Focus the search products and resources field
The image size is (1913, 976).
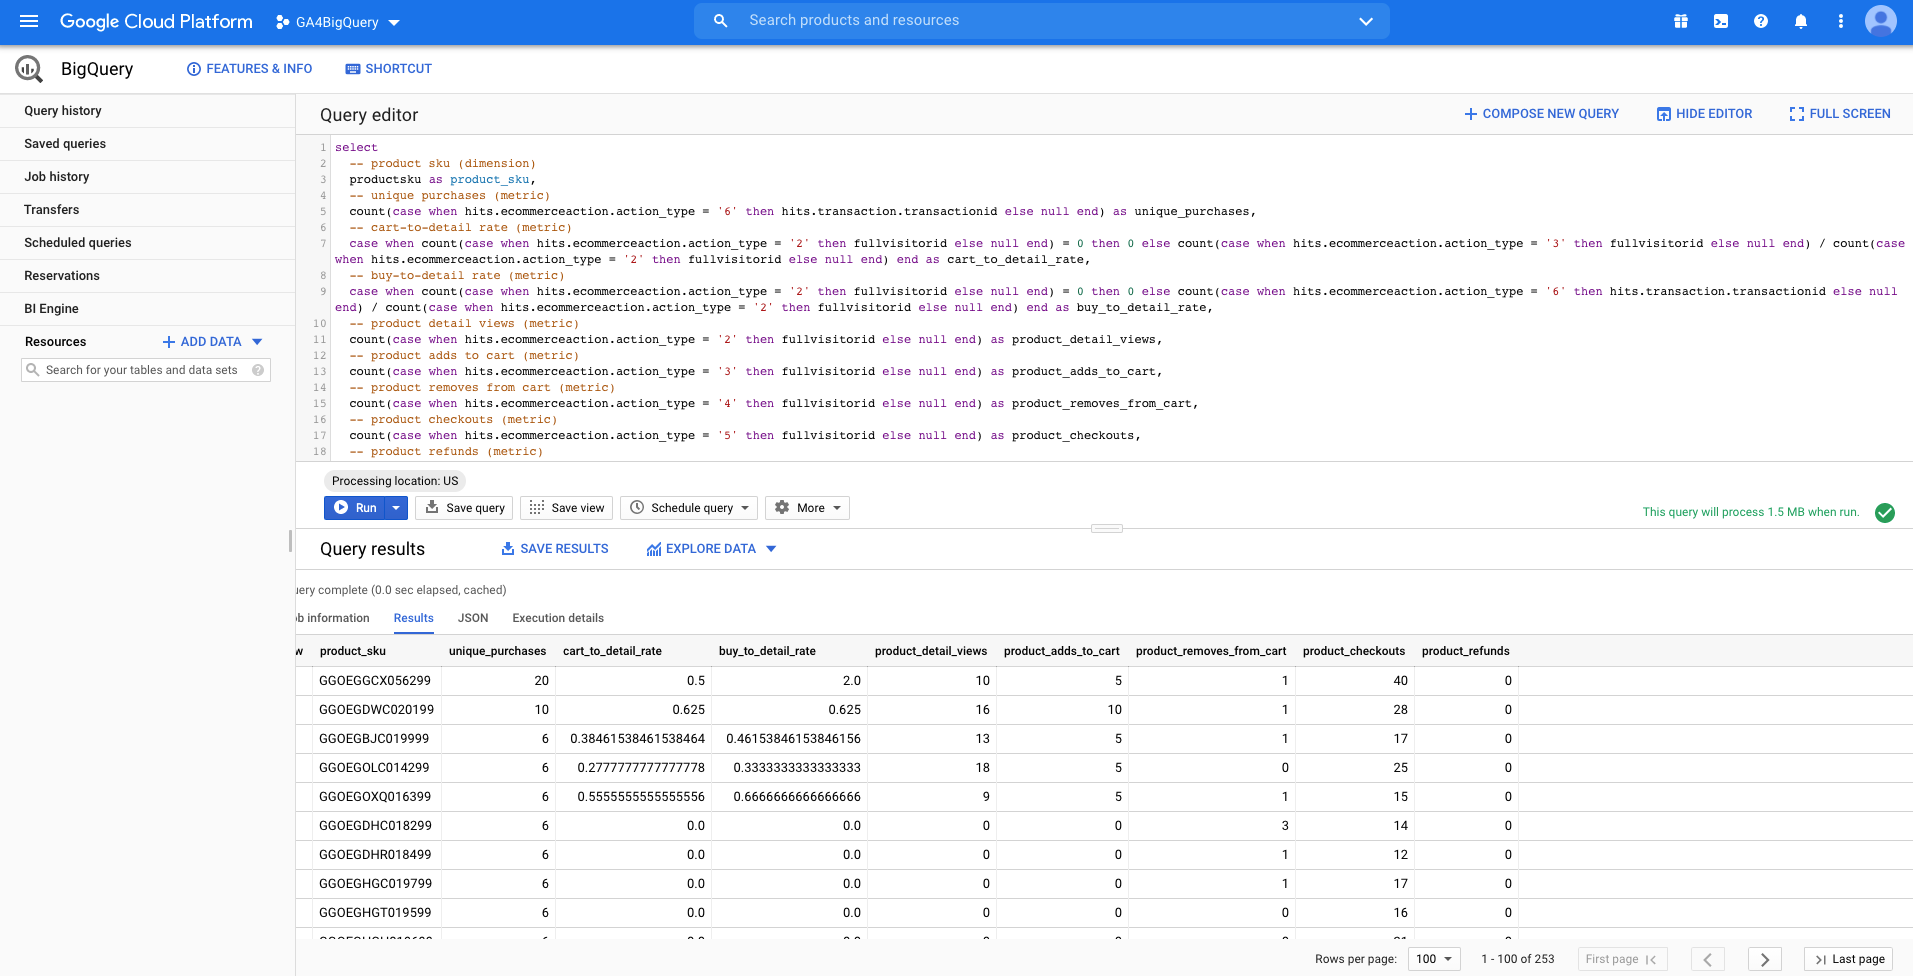click(x=1042, y=21)
